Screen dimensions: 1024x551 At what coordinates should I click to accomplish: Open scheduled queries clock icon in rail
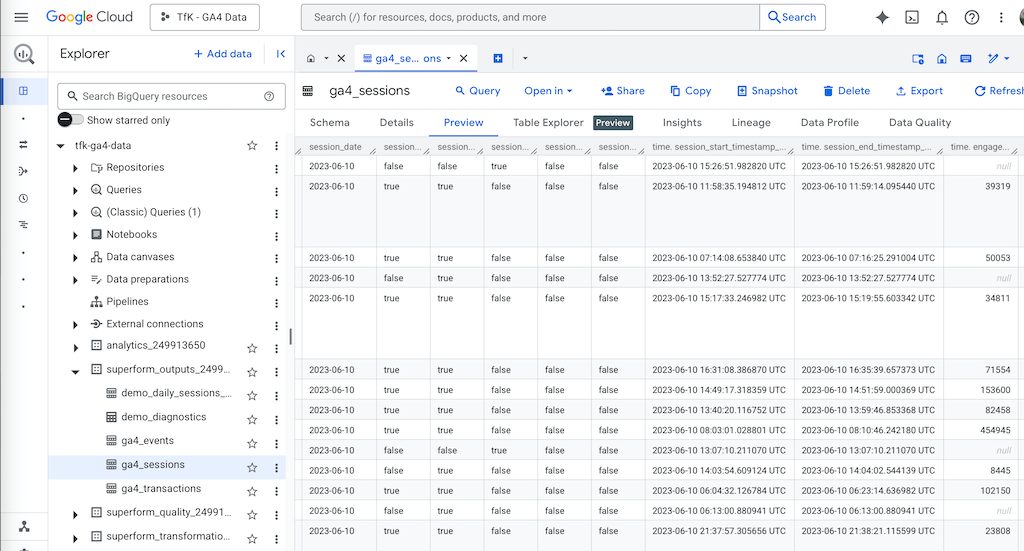[x=24, y=198]
